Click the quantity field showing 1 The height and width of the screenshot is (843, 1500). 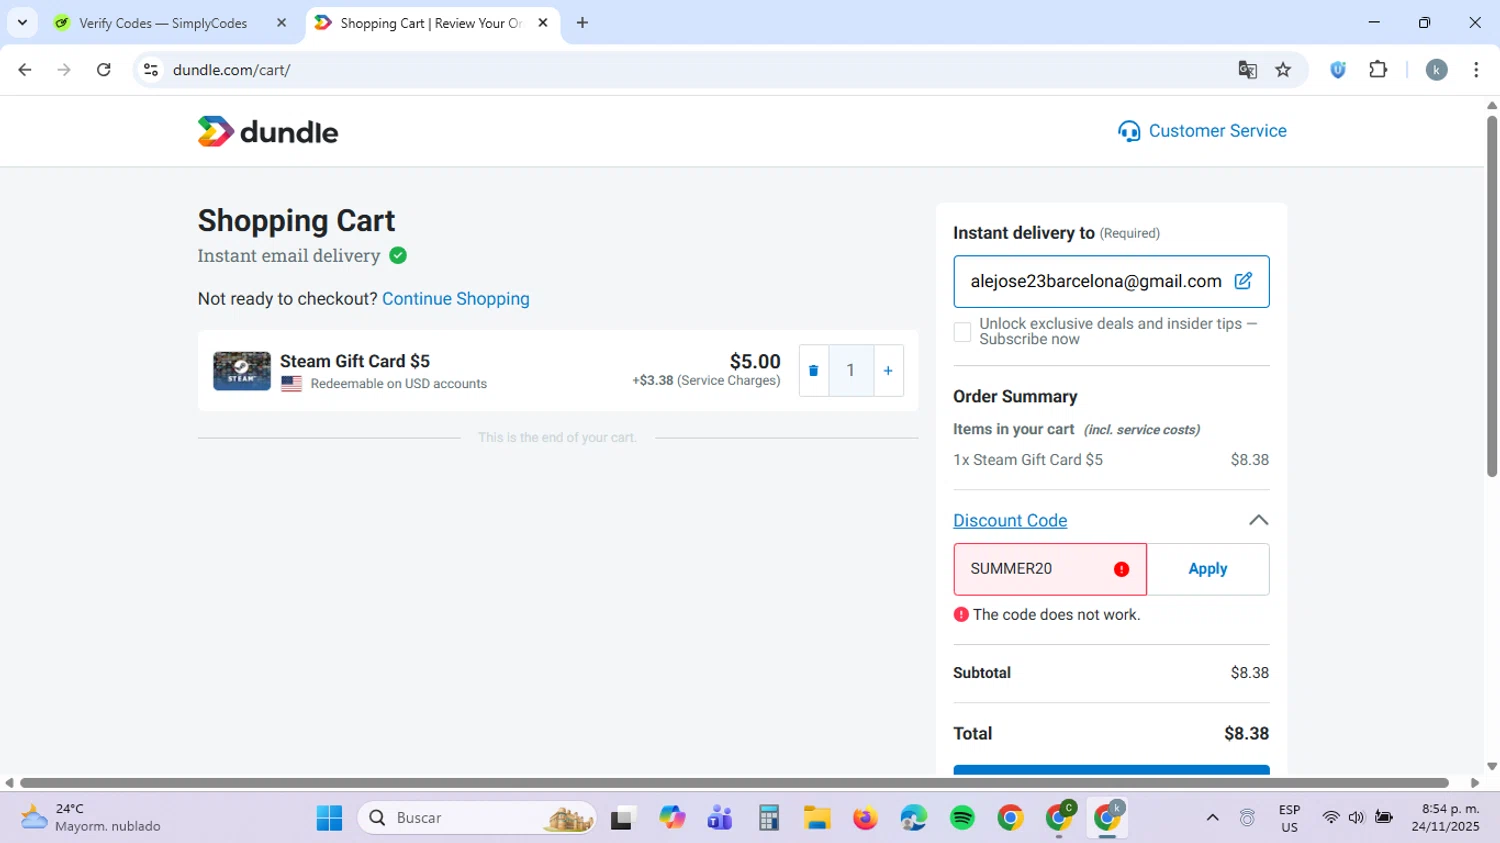coord(851,371)
